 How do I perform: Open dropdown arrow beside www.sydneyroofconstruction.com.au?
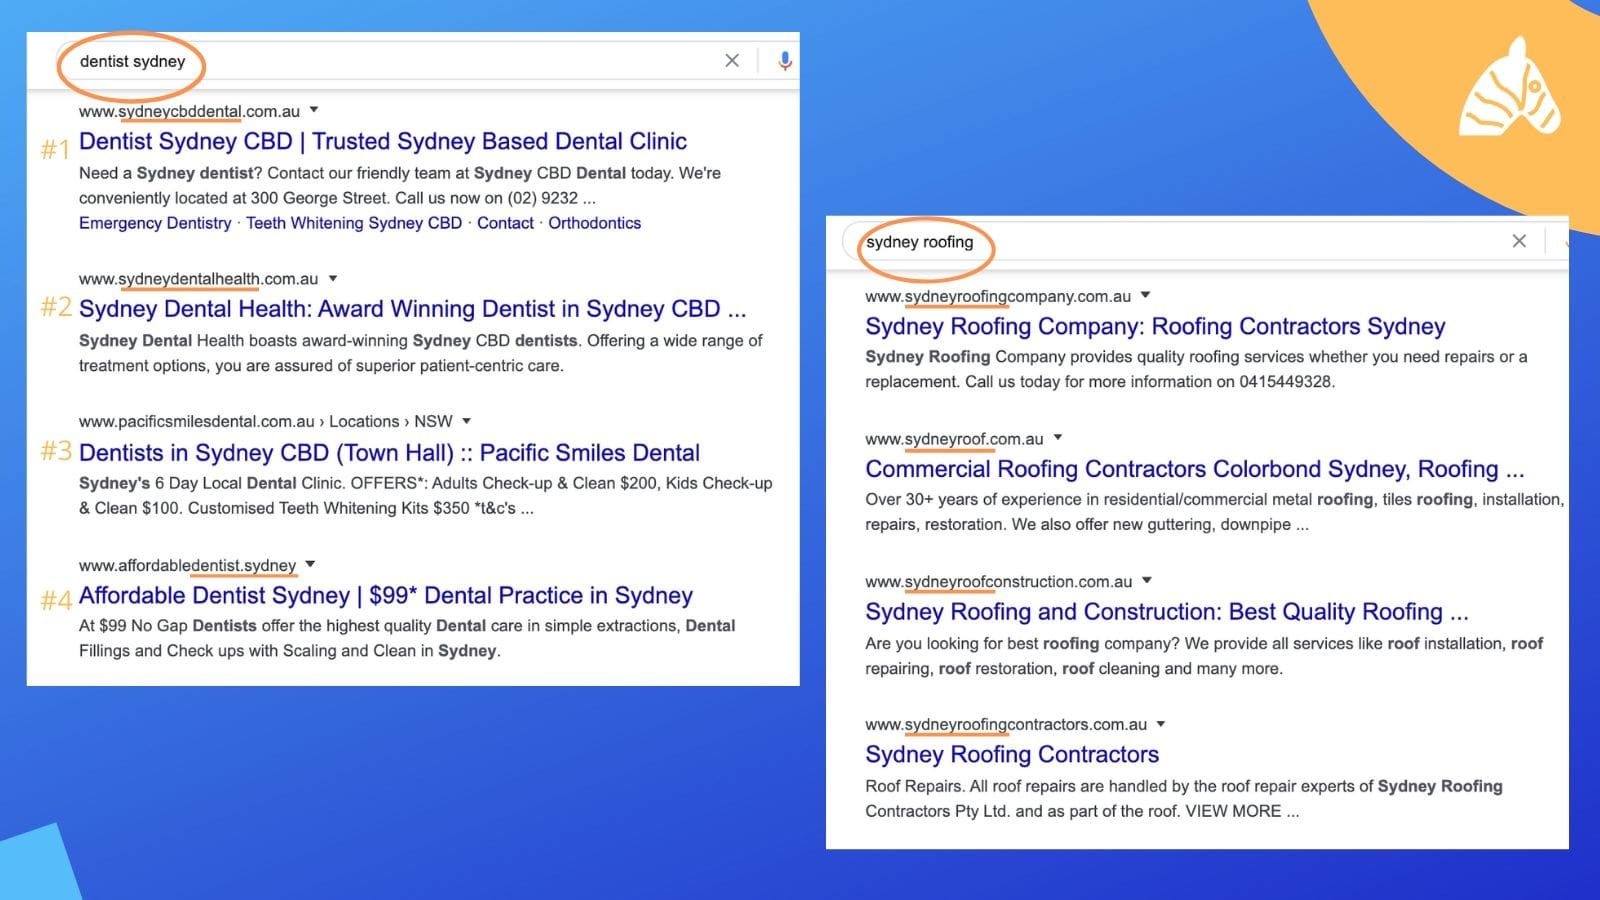[x=1147, y=580]
